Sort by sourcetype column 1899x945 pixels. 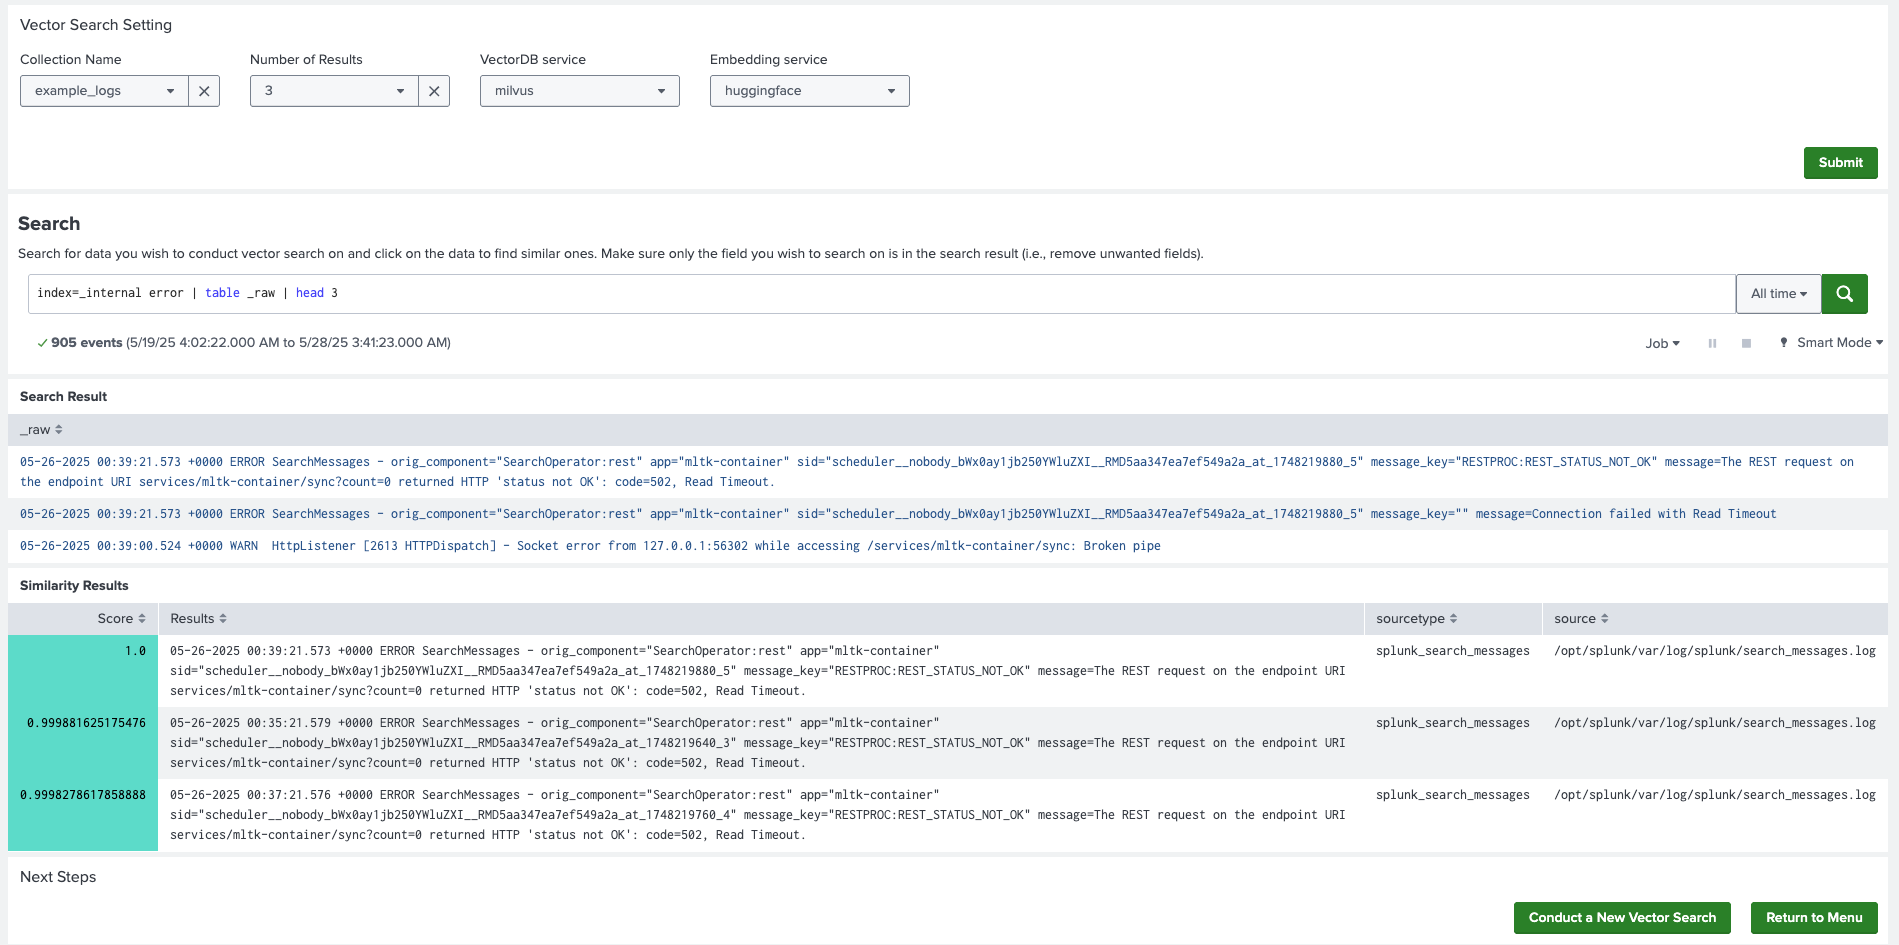click(x=1416, y=619)
